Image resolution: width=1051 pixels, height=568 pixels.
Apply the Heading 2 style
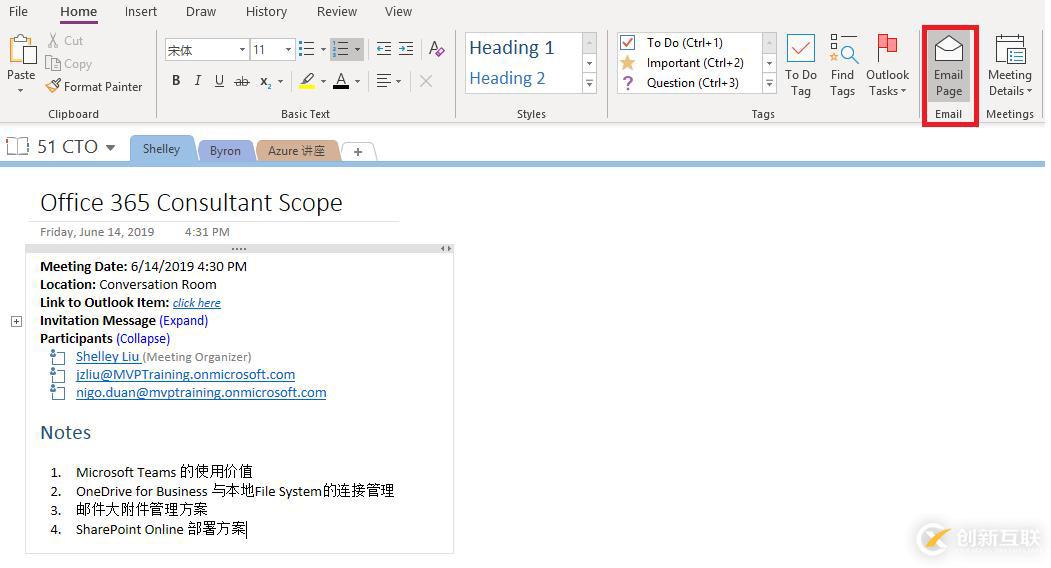tap(507, 78)
